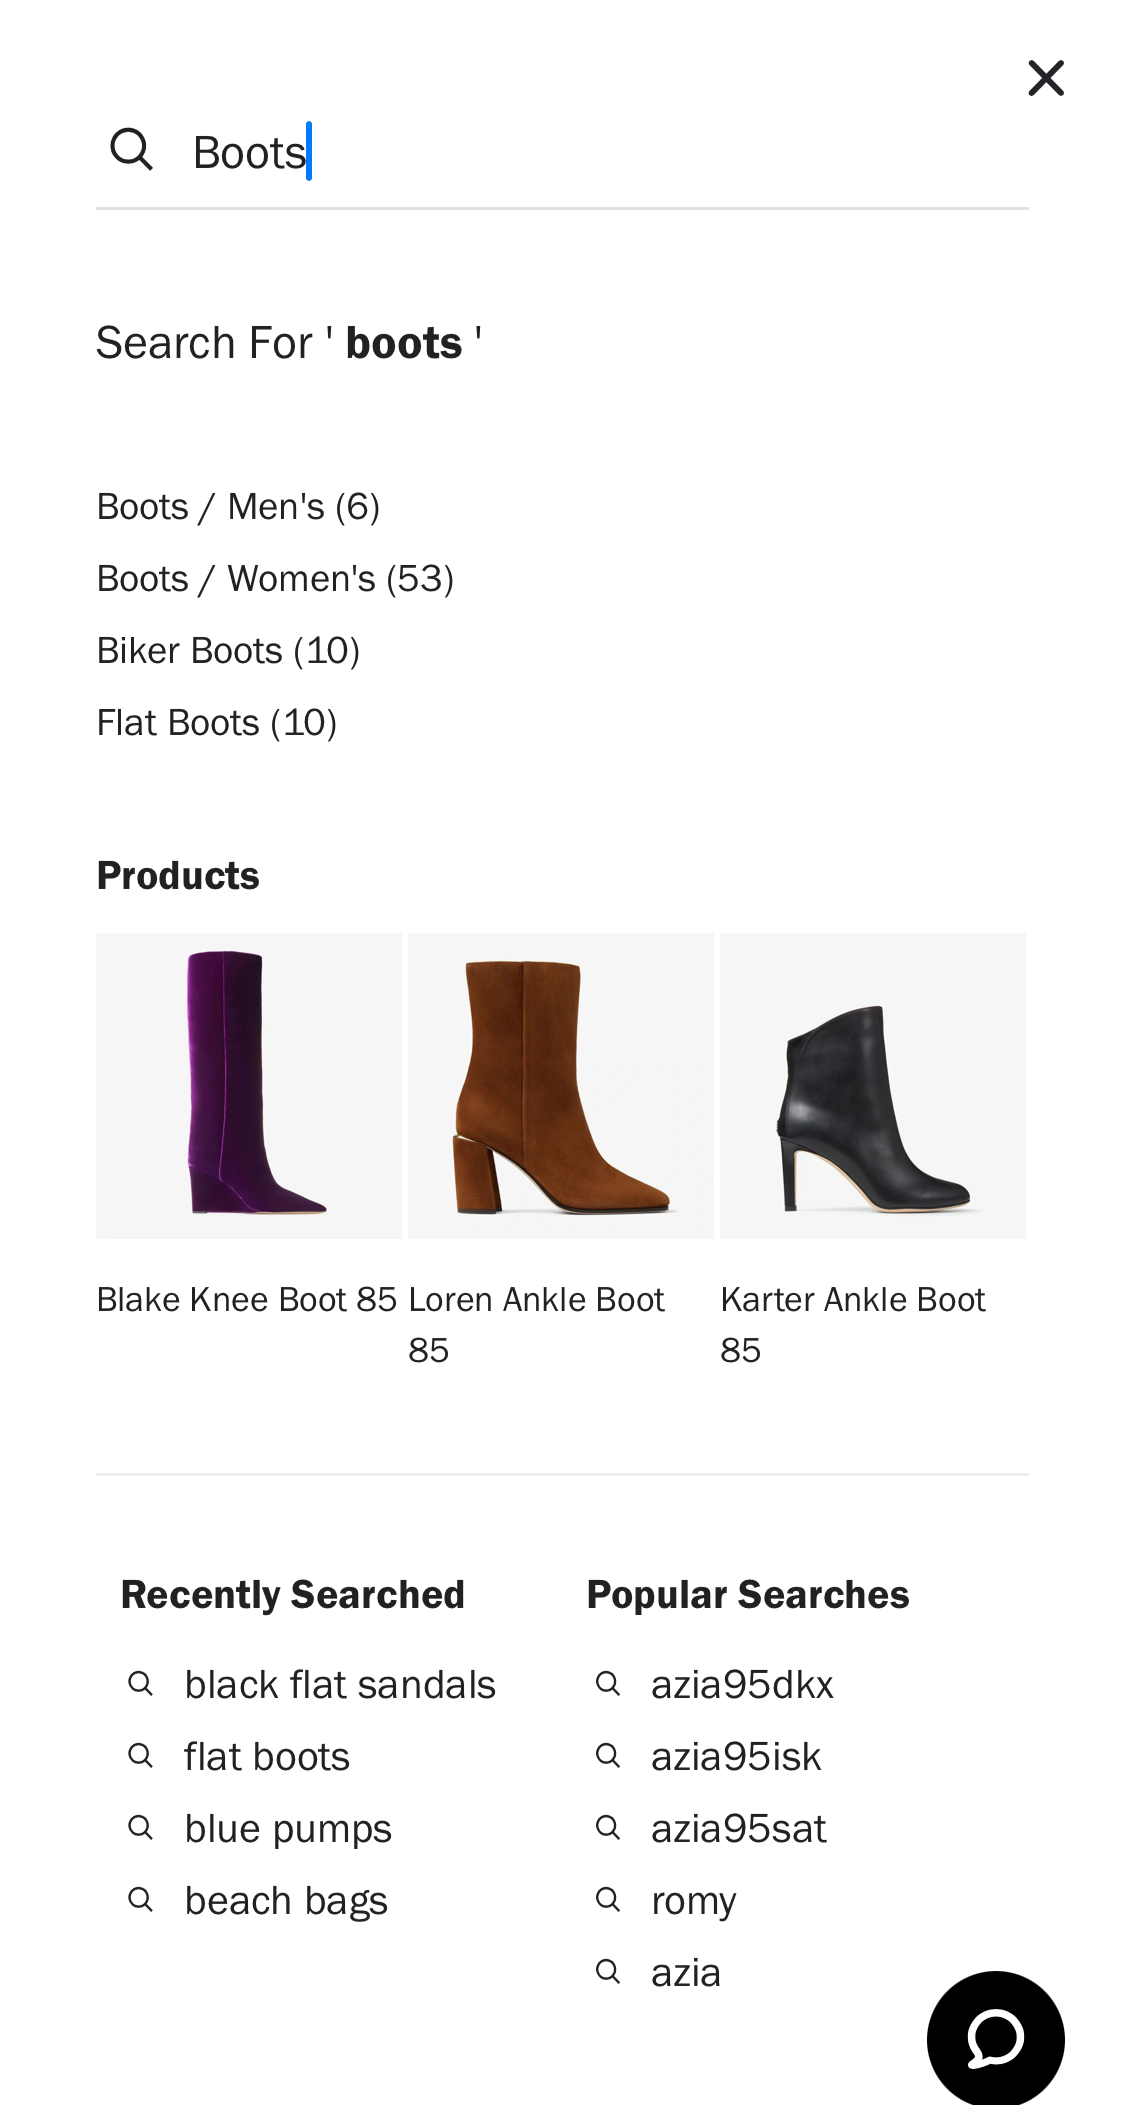
Task: Open Boots / Women's category
Action: pyautogui.click(x=275, y=578)
